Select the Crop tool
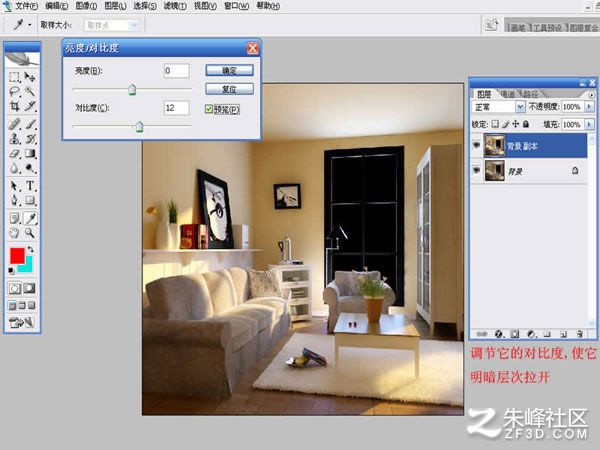This screenshot has height=450, width=600. pos(15,106)
